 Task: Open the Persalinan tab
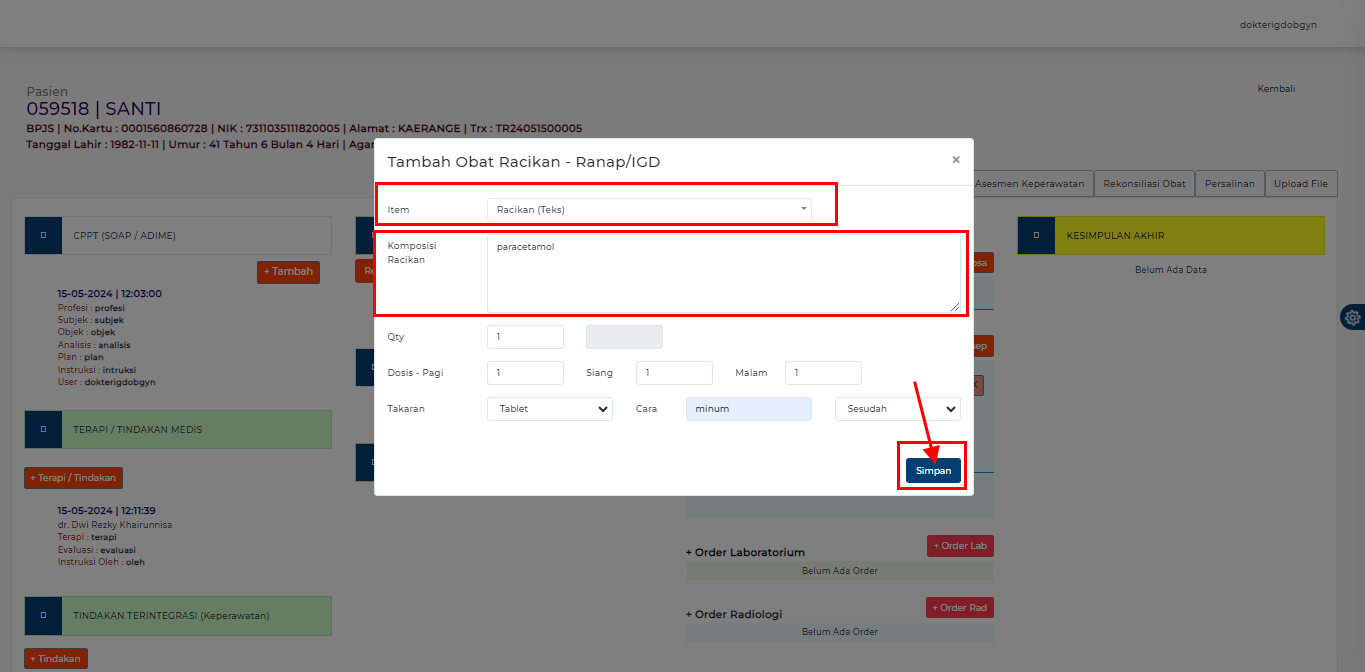click(1230, 184)
